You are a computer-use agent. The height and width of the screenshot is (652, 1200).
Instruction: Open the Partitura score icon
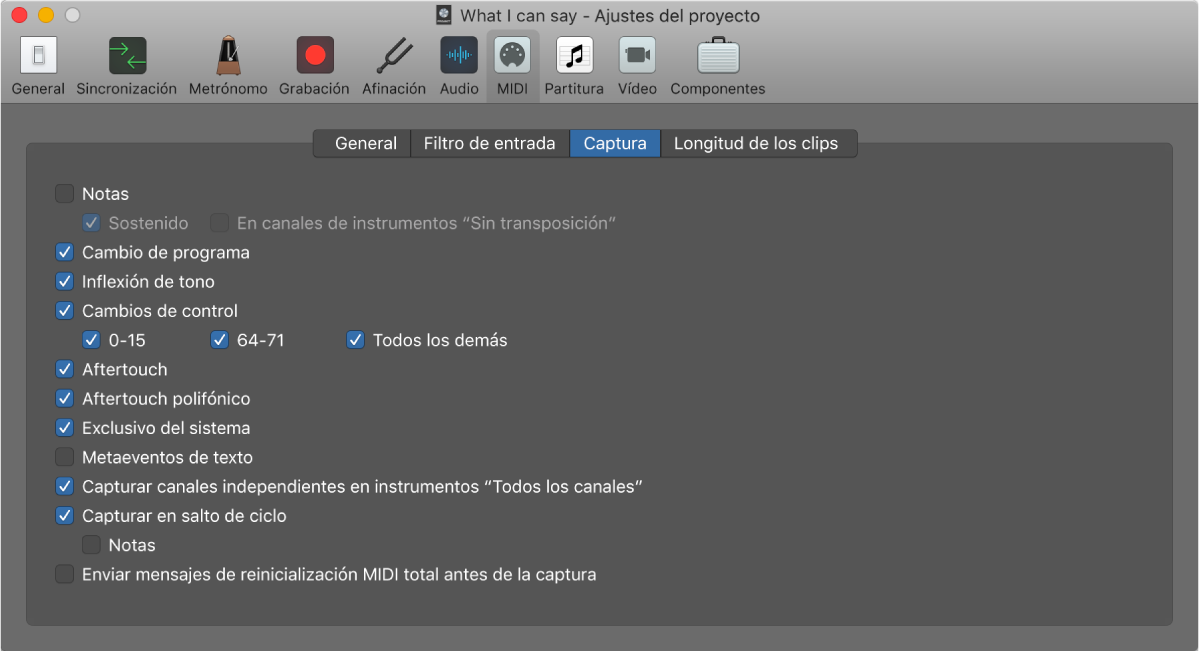coord(574,56)
